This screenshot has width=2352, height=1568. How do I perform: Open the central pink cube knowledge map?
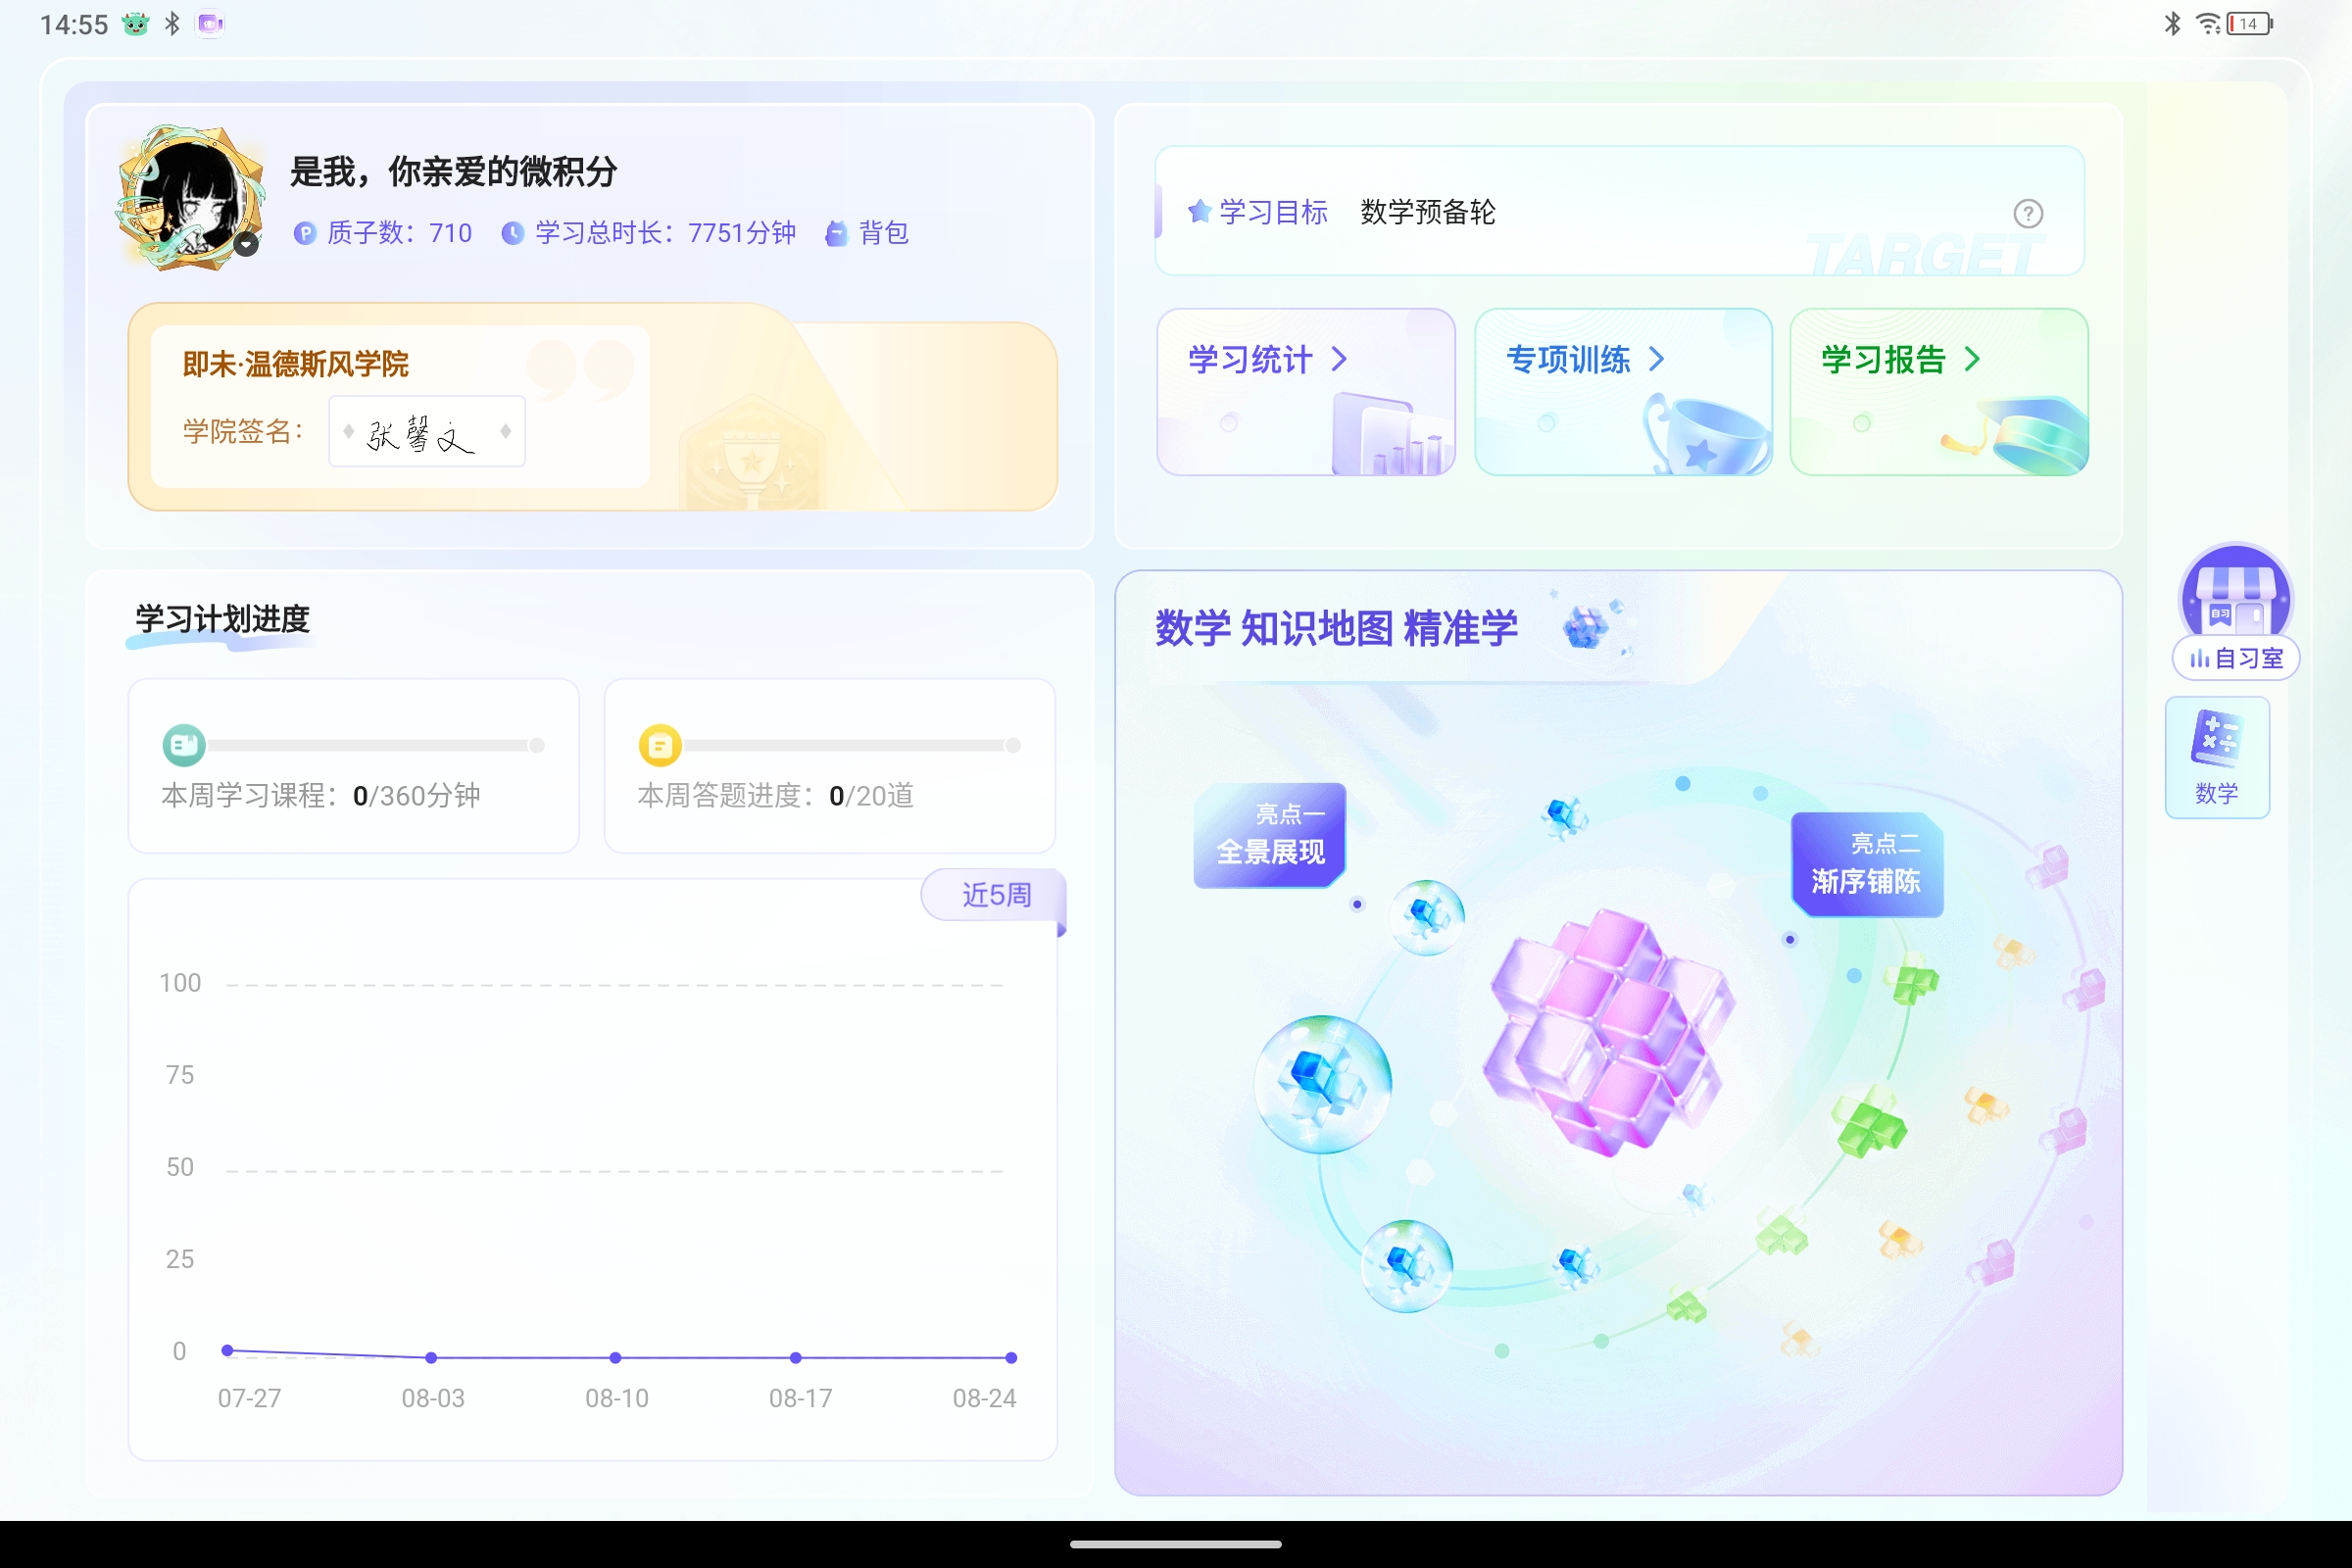(x=1609, y=1033)
